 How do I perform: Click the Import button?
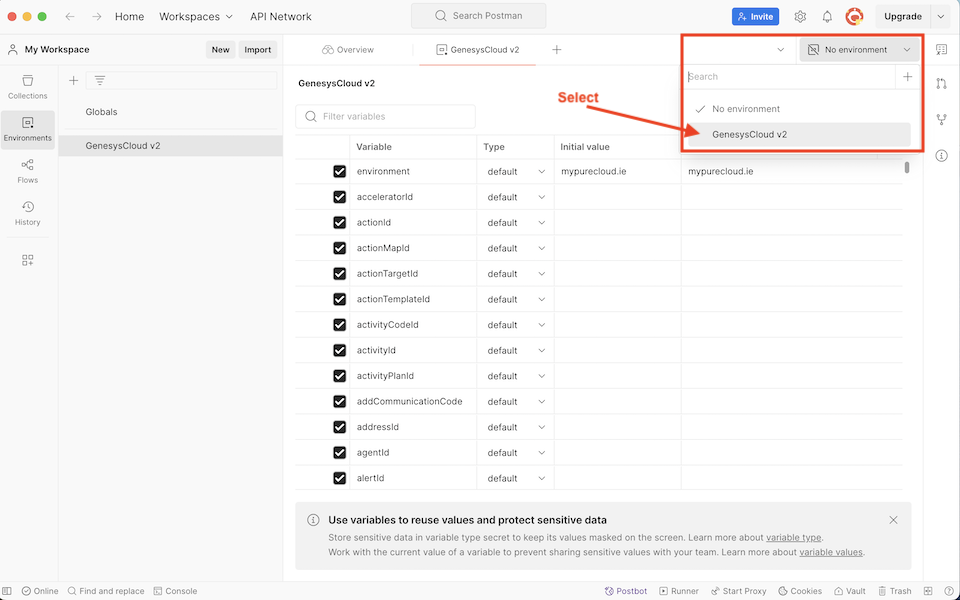coord(258,50)
